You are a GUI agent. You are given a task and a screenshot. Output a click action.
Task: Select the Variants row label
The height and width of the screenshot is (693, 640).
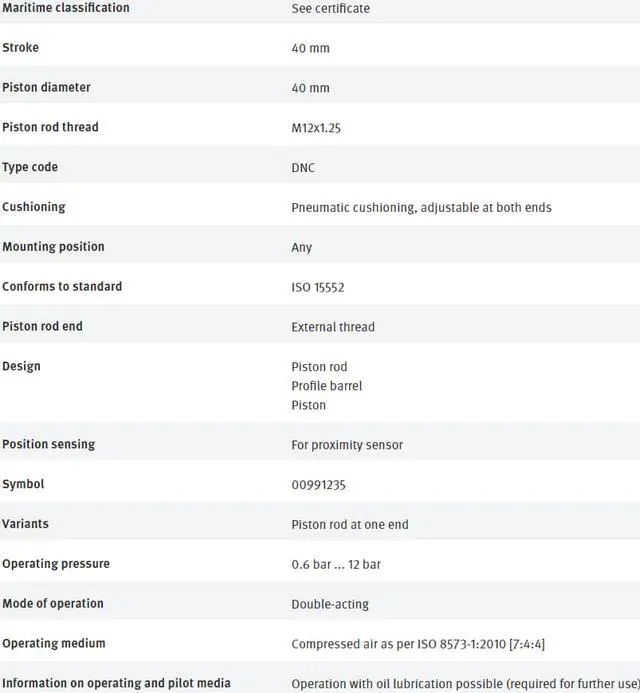25,524
